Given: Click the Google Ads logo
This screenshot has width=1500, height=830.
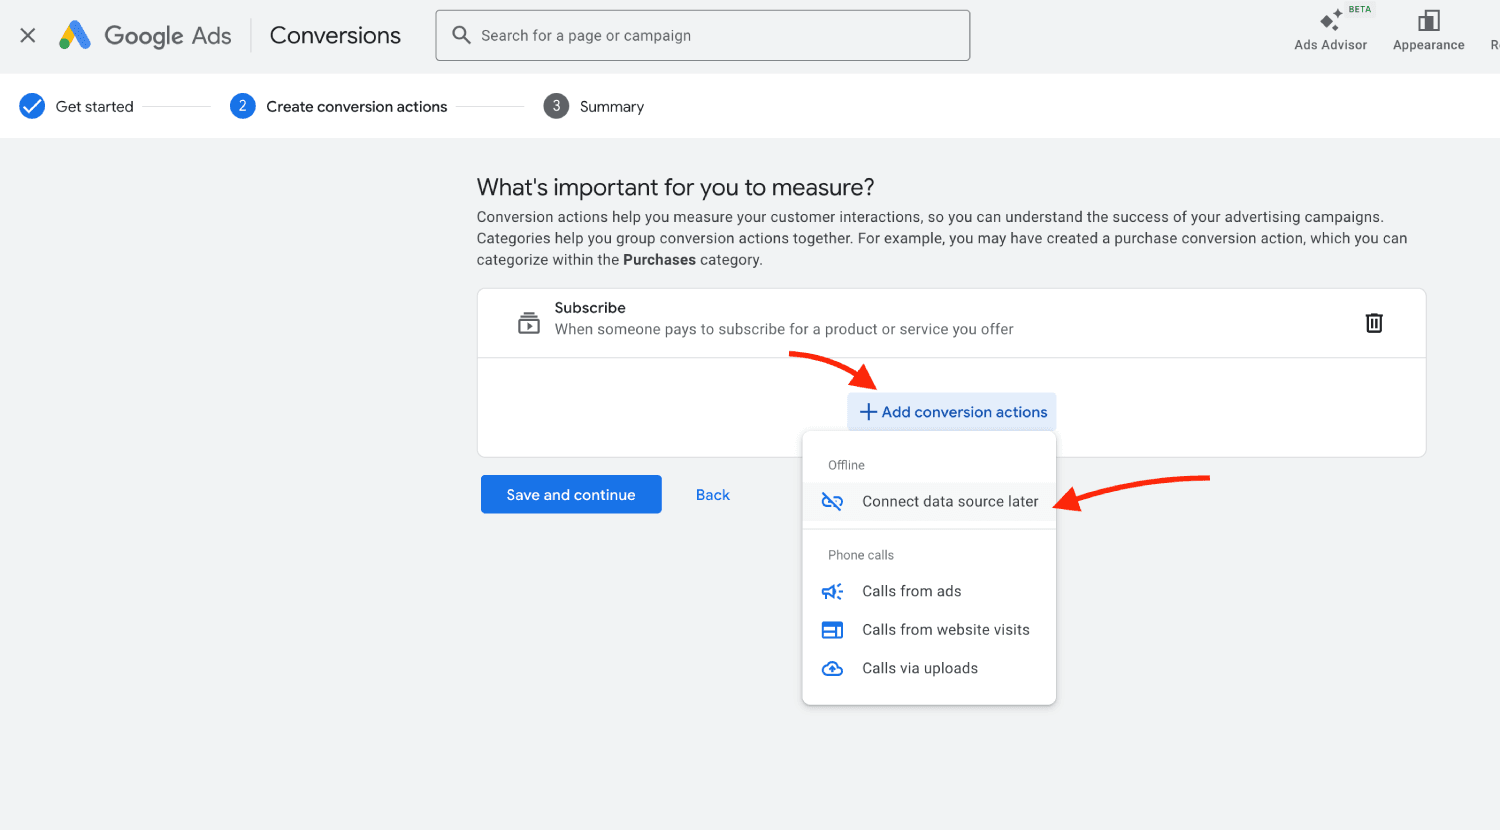Looking at the screenshot, I should click(145, 36).
